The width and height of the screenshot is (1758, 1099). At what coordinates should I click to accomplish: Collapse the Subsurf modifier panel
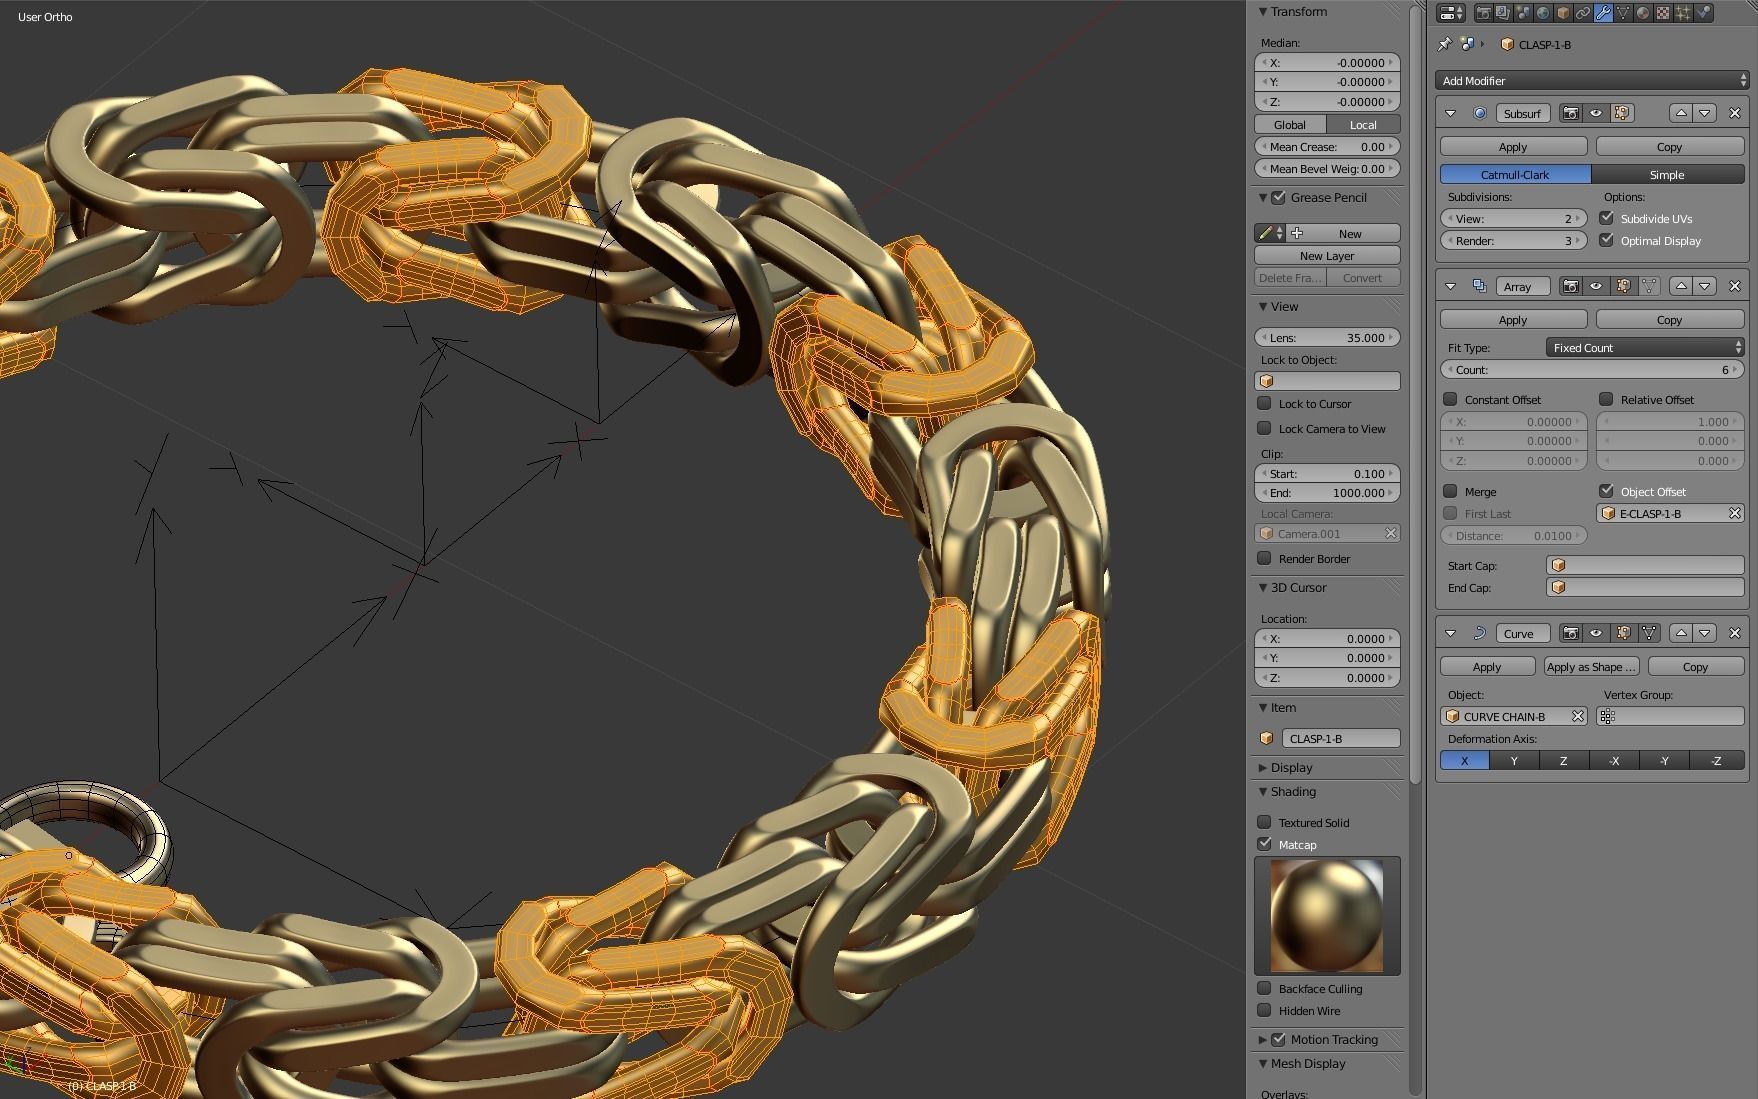(1450, 113)
